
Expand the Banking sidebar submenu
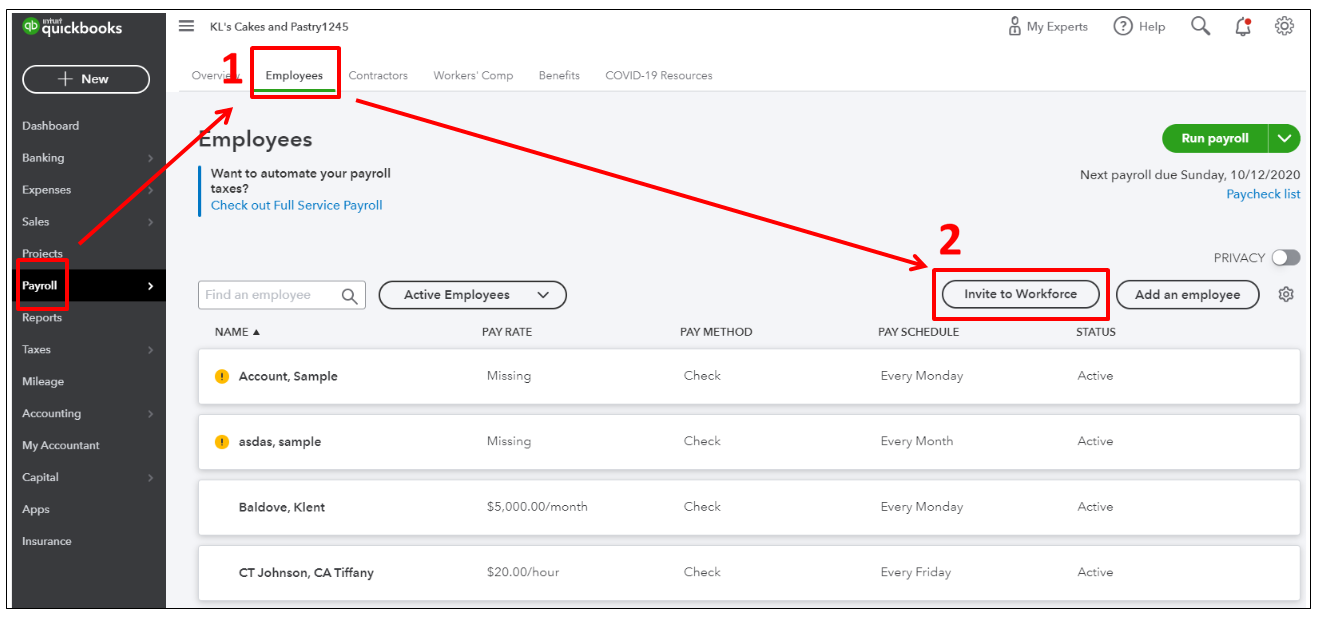150,158
